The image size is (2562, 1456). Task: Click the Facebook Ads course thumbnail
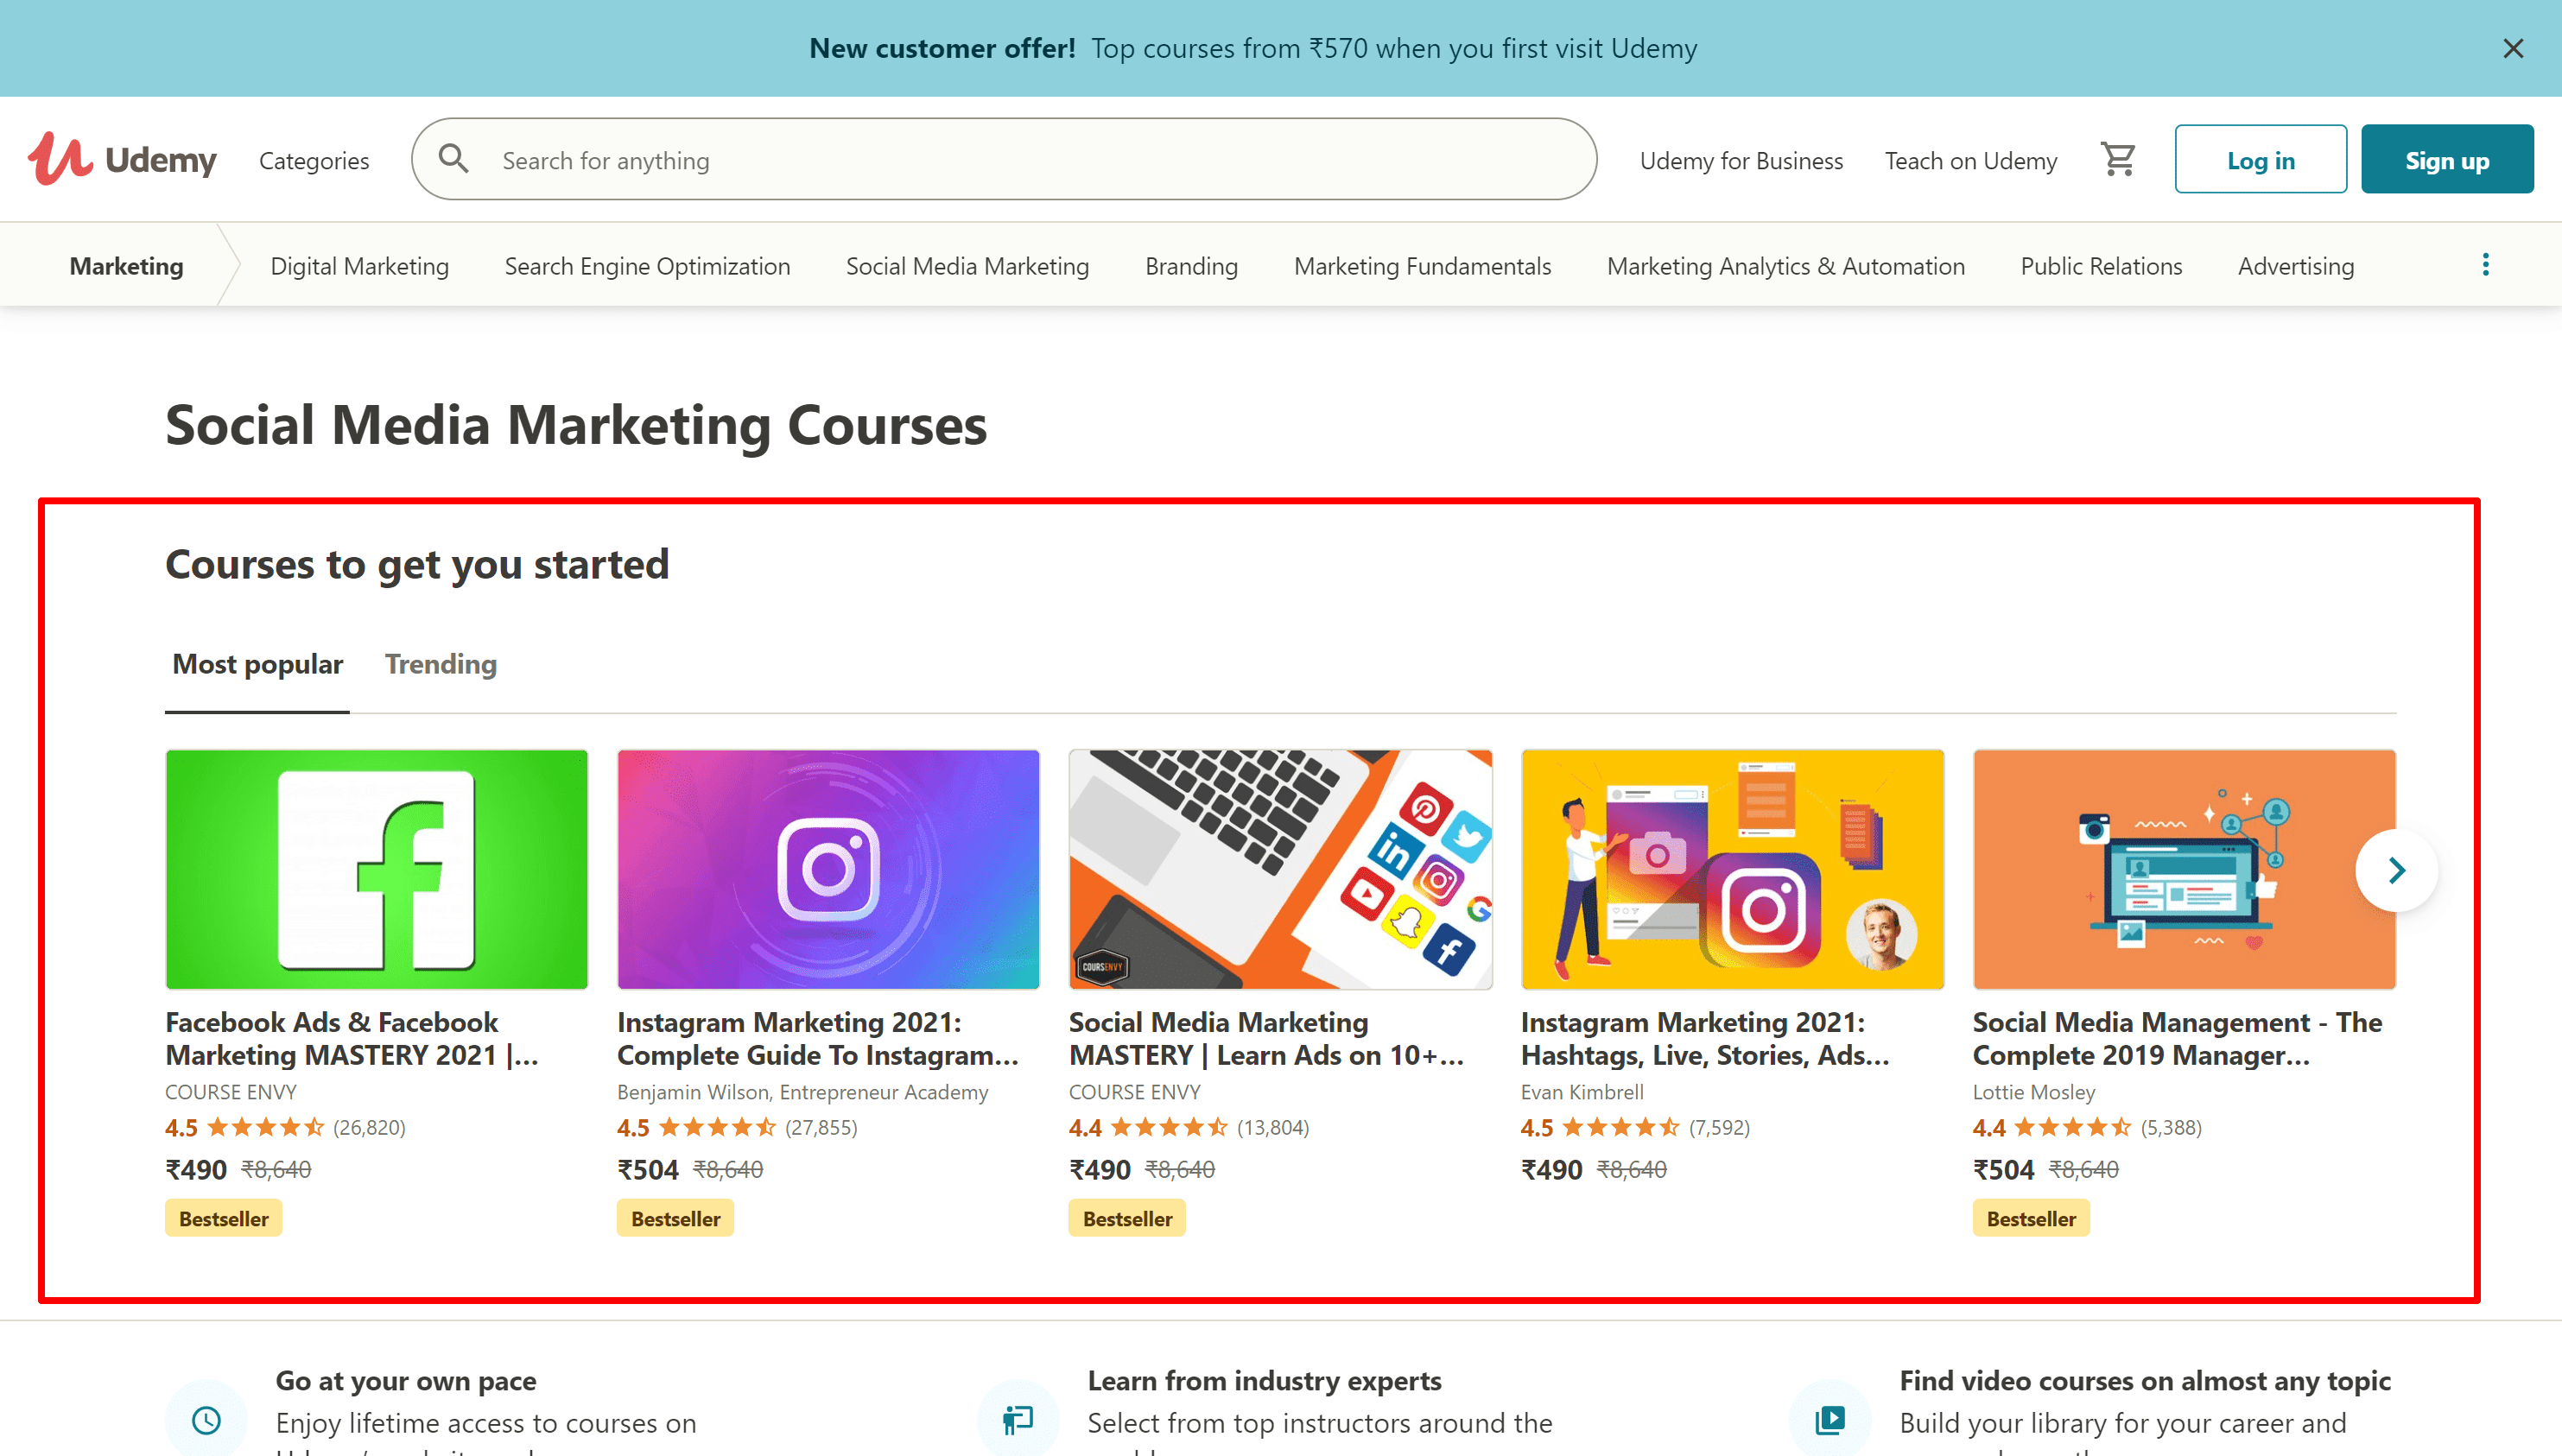(377, 869)
